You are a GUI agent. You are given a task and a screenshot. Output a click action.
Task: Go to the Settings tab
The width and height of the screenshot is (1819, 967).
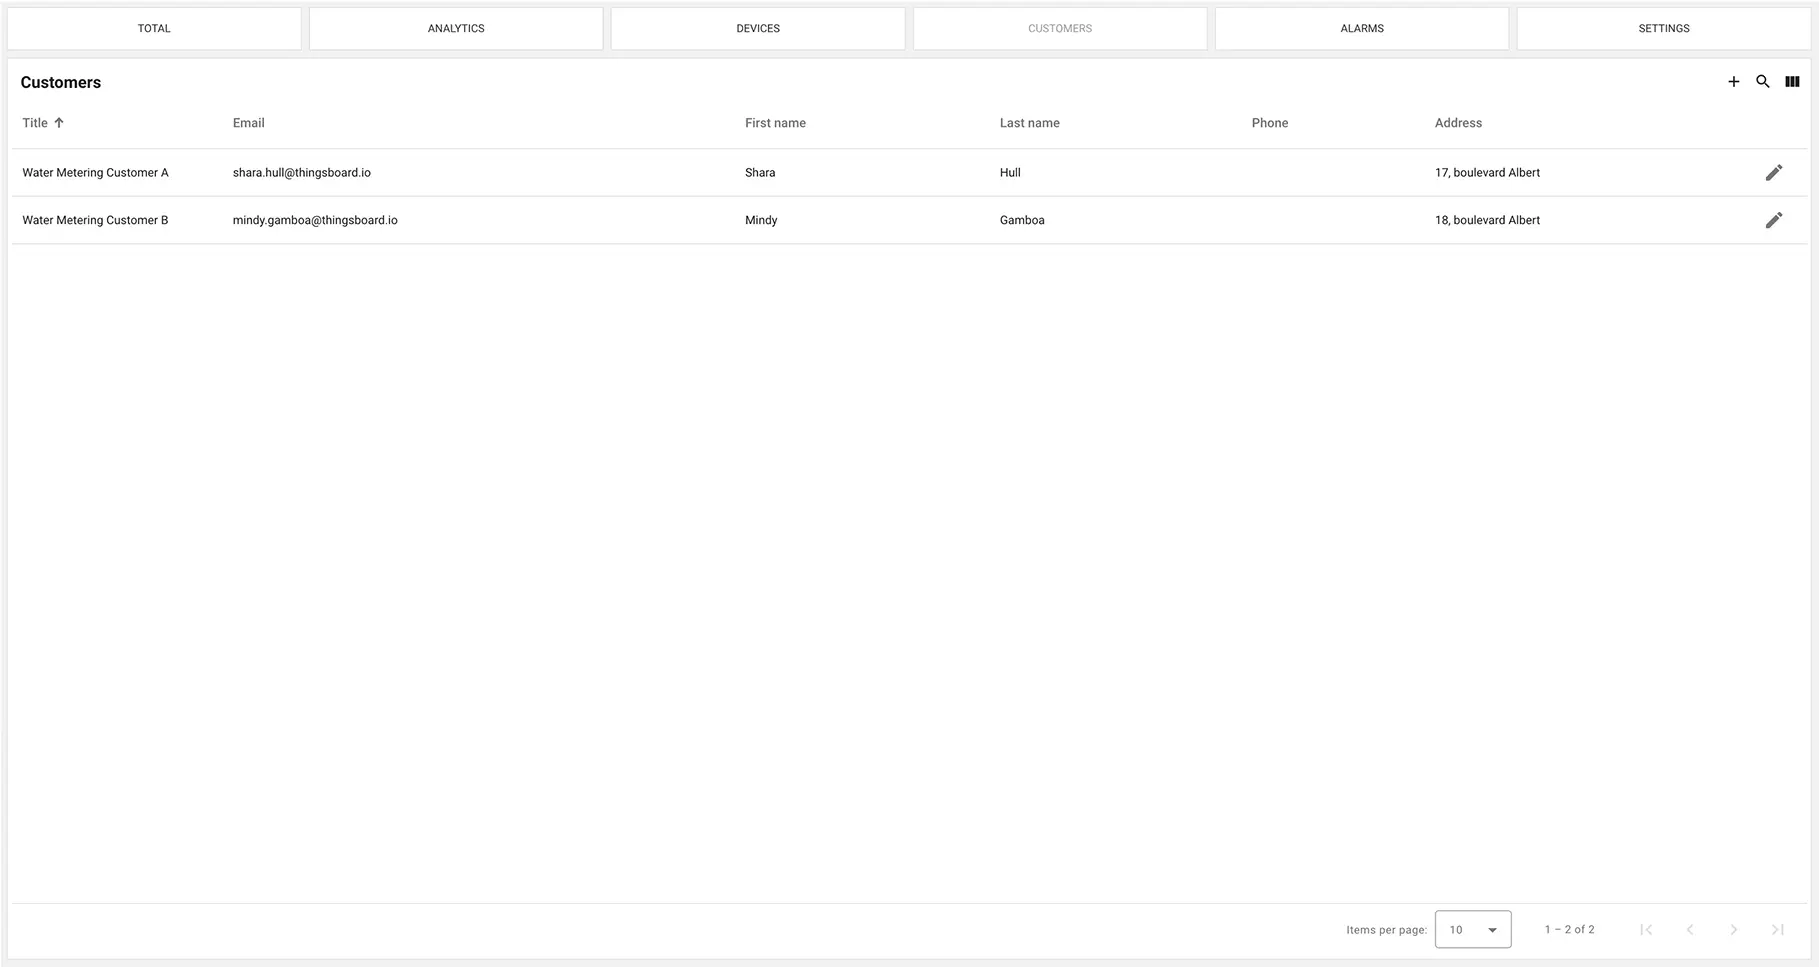point(1663,29)
